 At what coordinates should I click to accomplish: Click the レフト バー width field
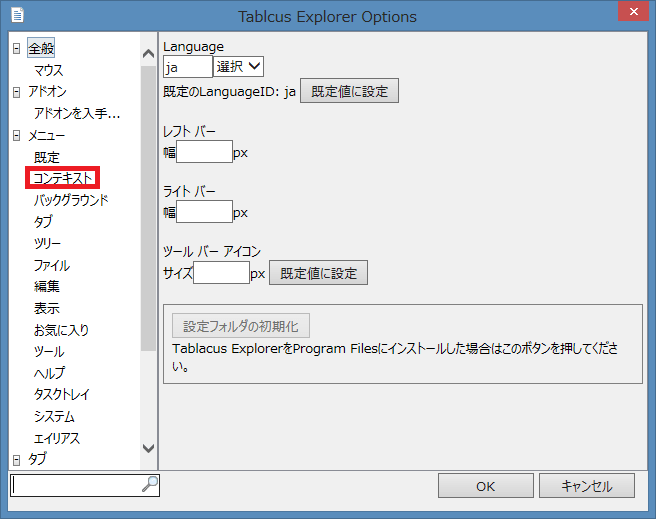[x=204, y=153]
